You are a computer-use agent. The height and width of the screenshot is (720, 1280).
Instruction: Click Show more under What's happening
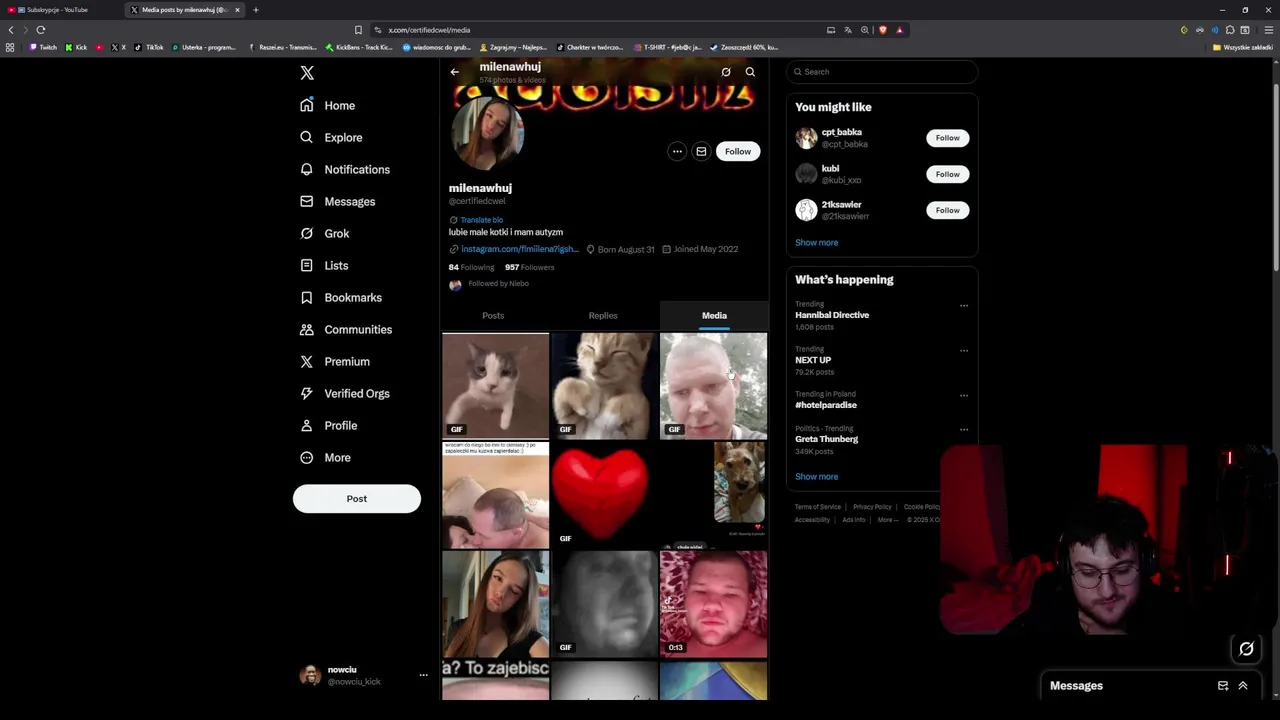[817, 476]
